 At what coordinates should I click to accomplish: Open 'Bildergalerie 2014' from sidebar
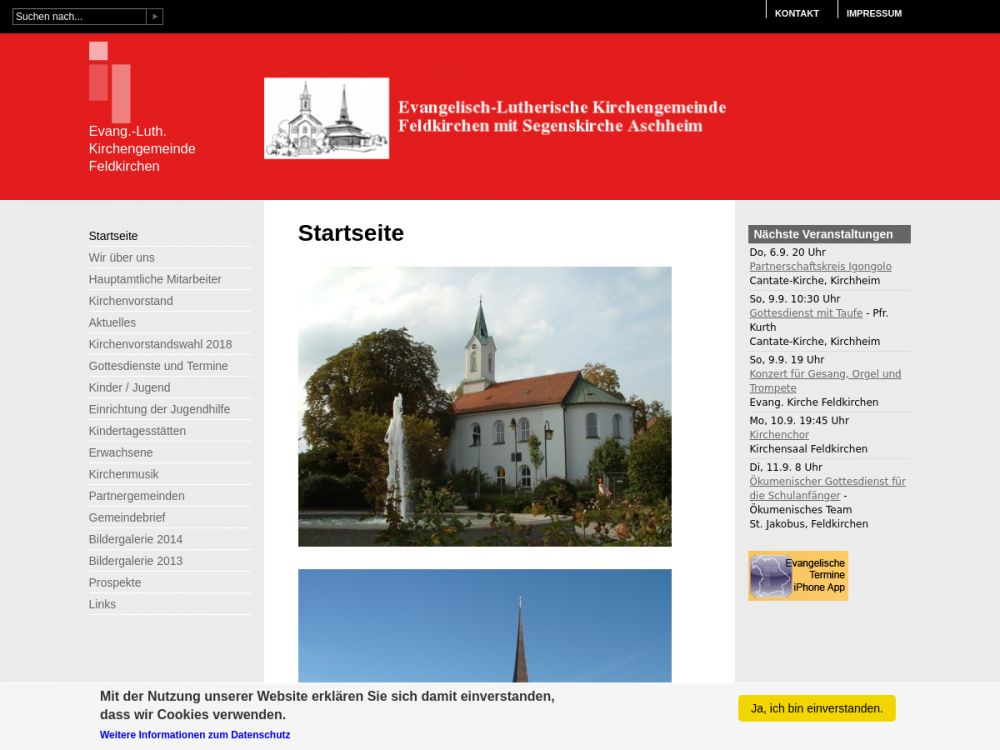click(136, 539)
